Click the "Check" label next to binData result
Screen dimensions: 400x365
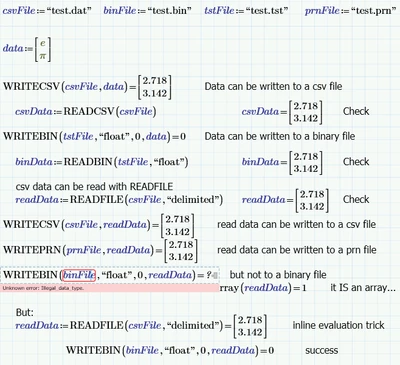coord(356,162)
